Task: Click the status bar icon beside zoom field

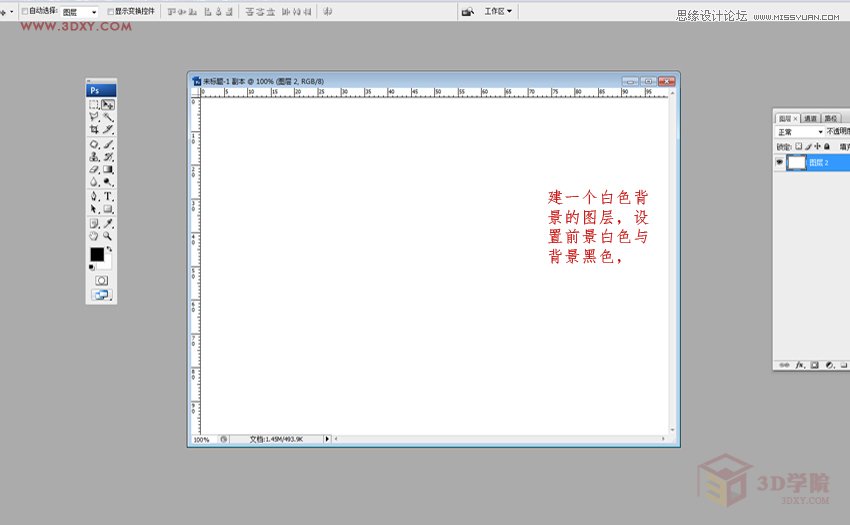Action: click(x=224, y=439)
